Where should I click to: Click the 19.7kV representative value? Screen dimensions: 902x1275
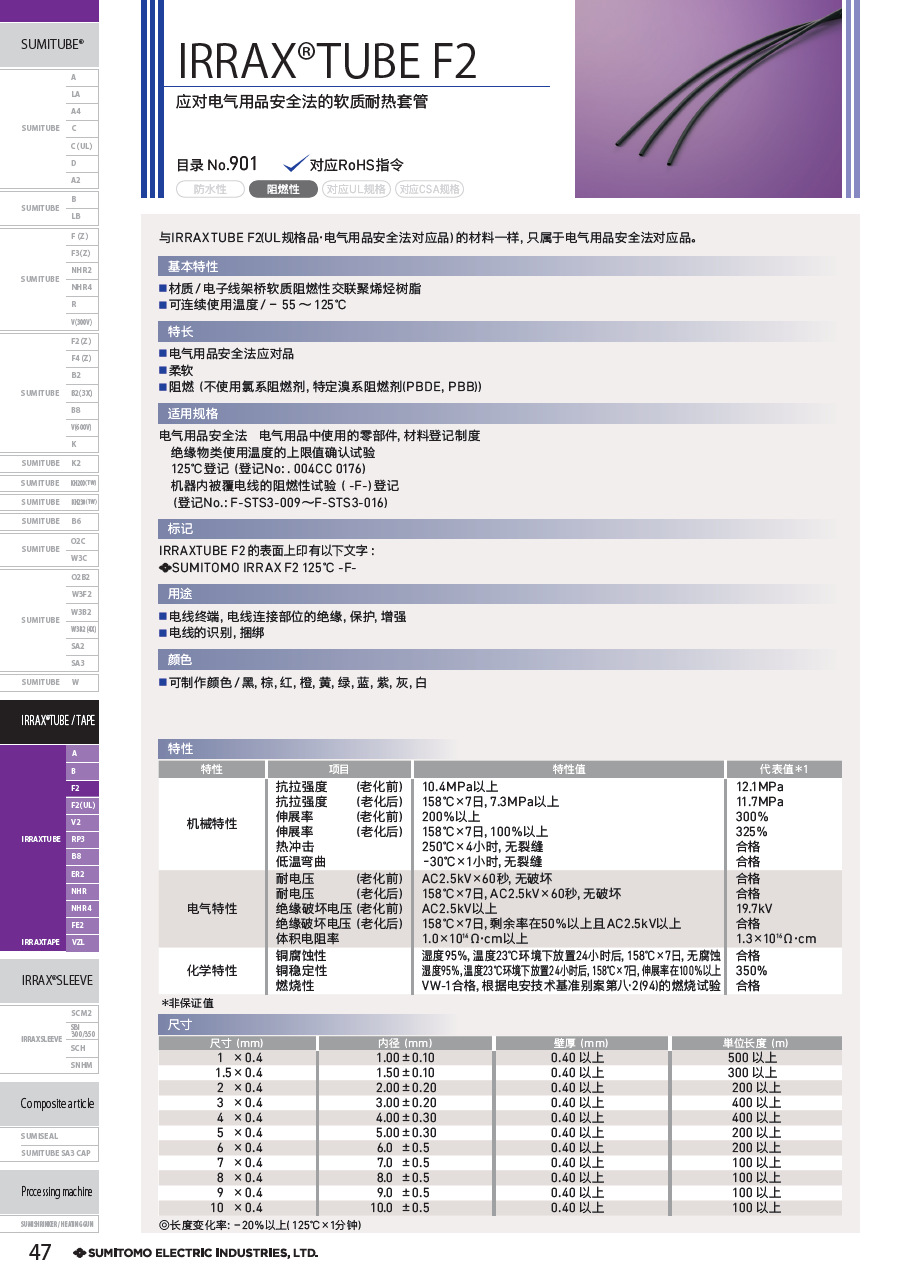[x=755, y=908]
